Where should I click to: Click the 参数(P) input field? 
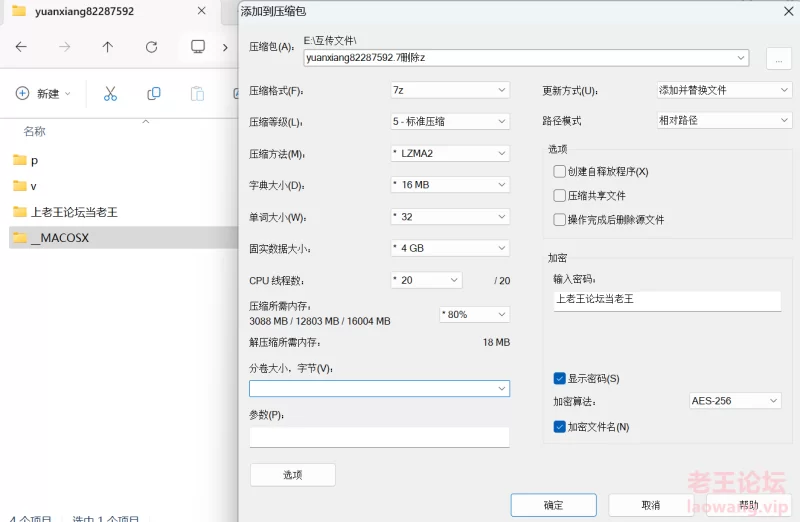tap(379, 437)
